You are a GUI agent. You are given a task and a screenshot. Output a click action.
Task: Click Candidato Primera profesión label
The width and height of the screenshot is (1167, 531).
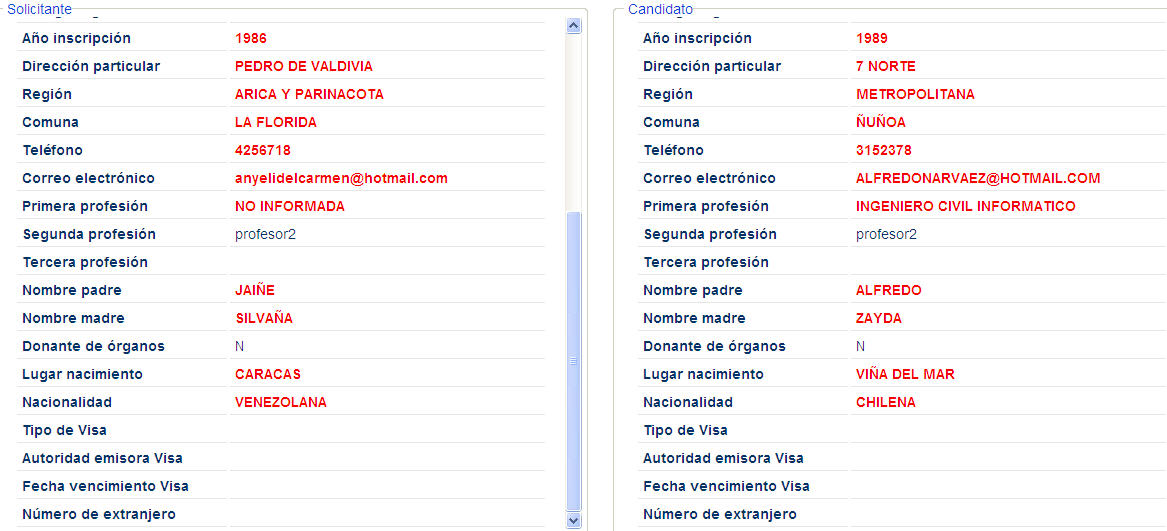[706, 206]
